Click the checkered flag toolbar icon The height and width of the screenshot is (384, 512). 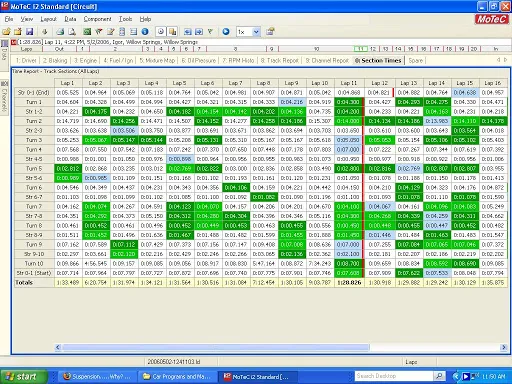(99, 32)
